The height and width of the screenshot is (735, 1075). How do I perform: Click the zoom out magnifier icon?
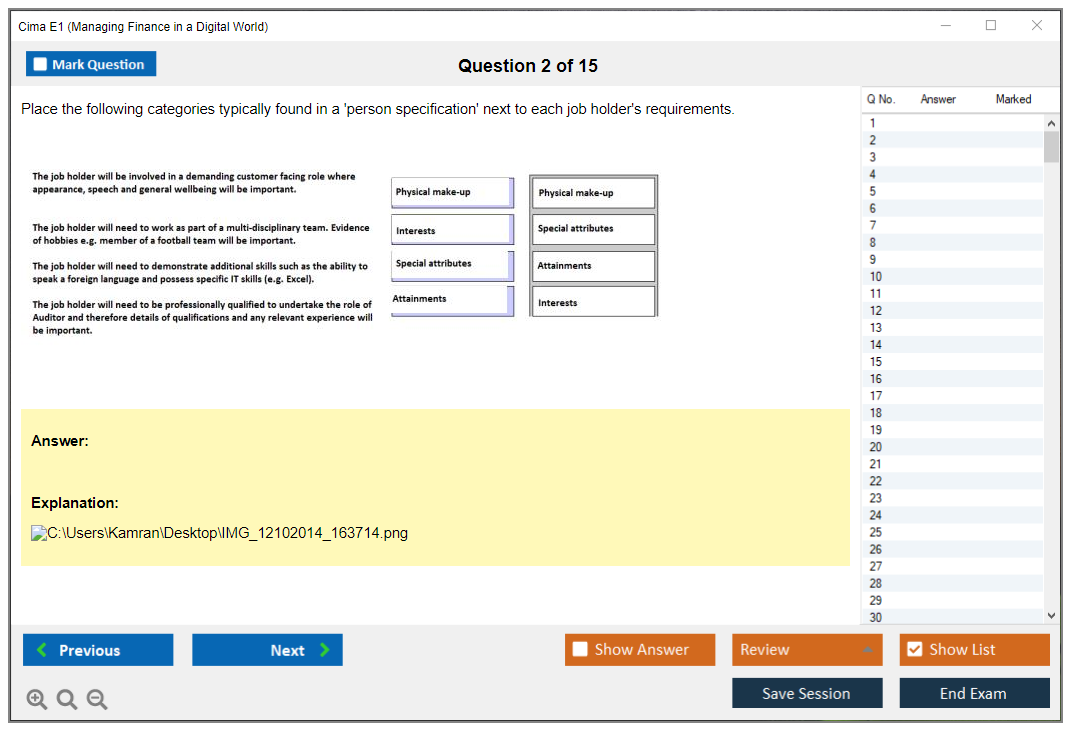pyautogui.click(x=97, y=700)
